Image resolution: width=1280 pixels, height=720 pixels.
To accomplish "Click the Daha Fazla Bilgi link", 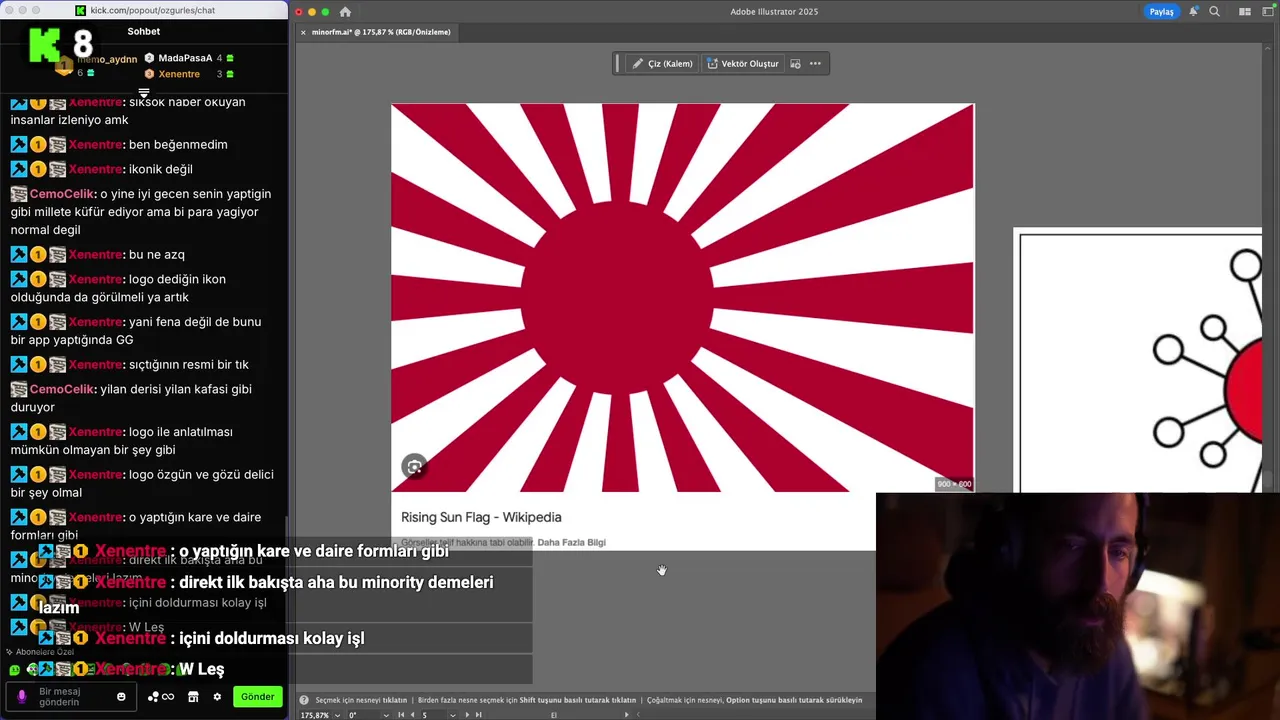I will coord(572,542).
